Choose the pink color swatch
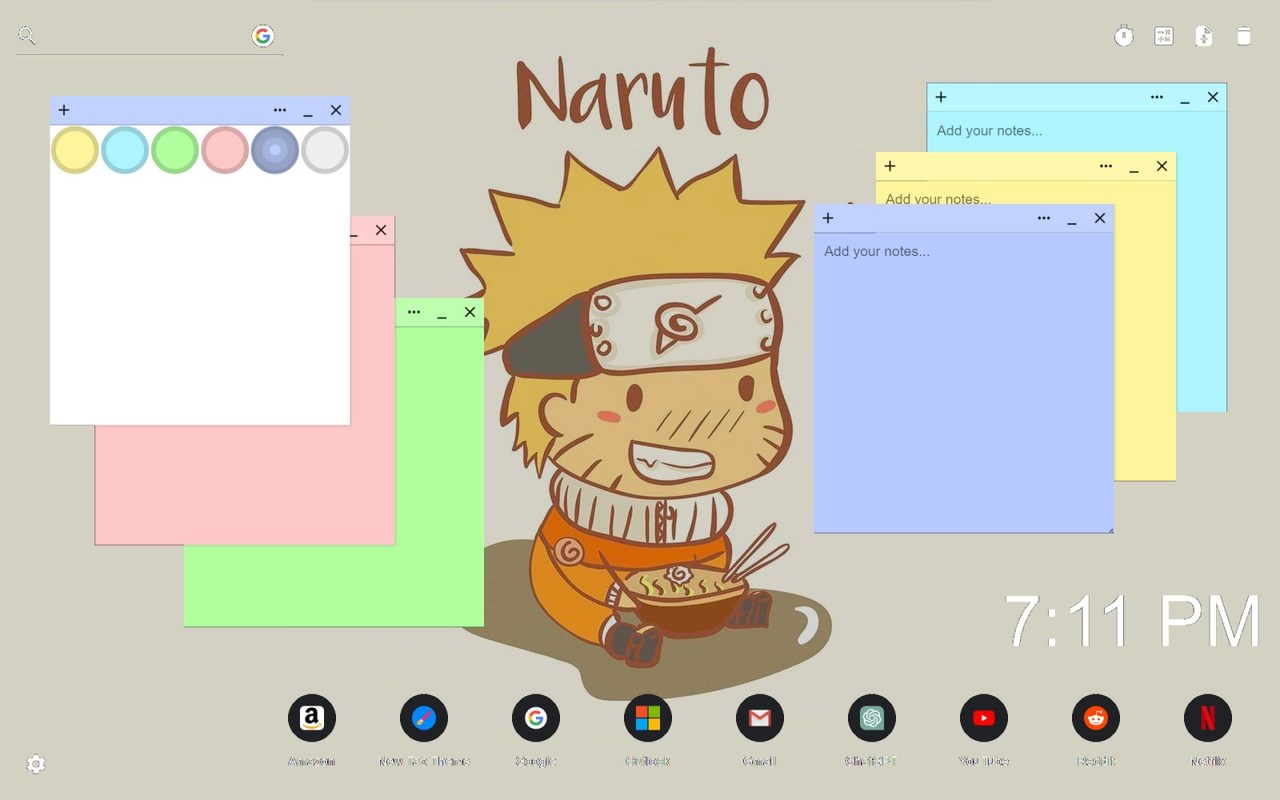The image size is (1280, 800). 225,150
